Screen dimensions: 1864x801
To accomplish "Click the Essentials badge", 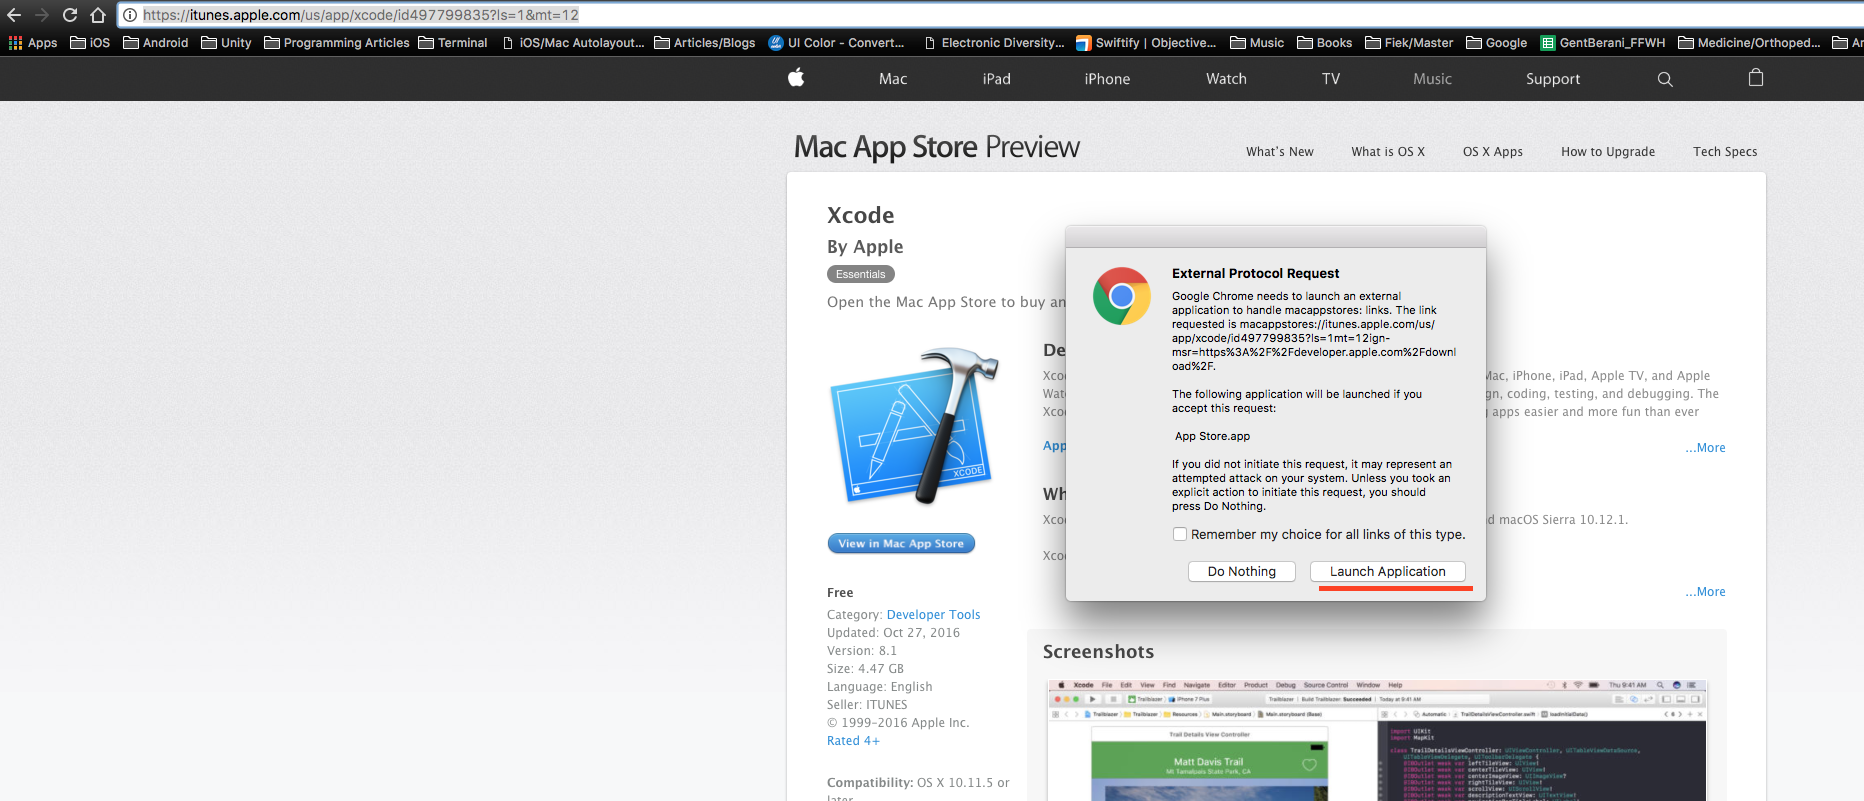I will click(x=861, y=274).
